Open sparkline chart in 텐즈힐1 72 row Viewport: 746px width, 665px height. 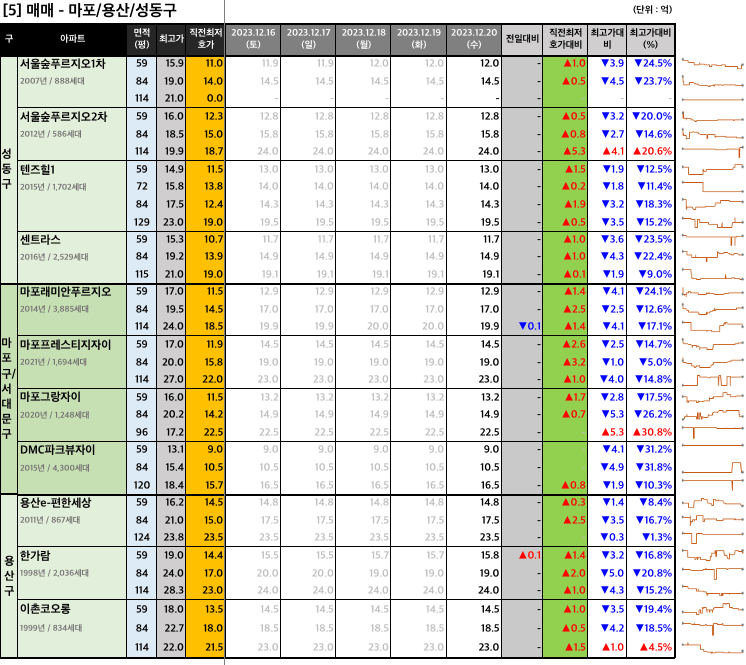click(712, 186)
